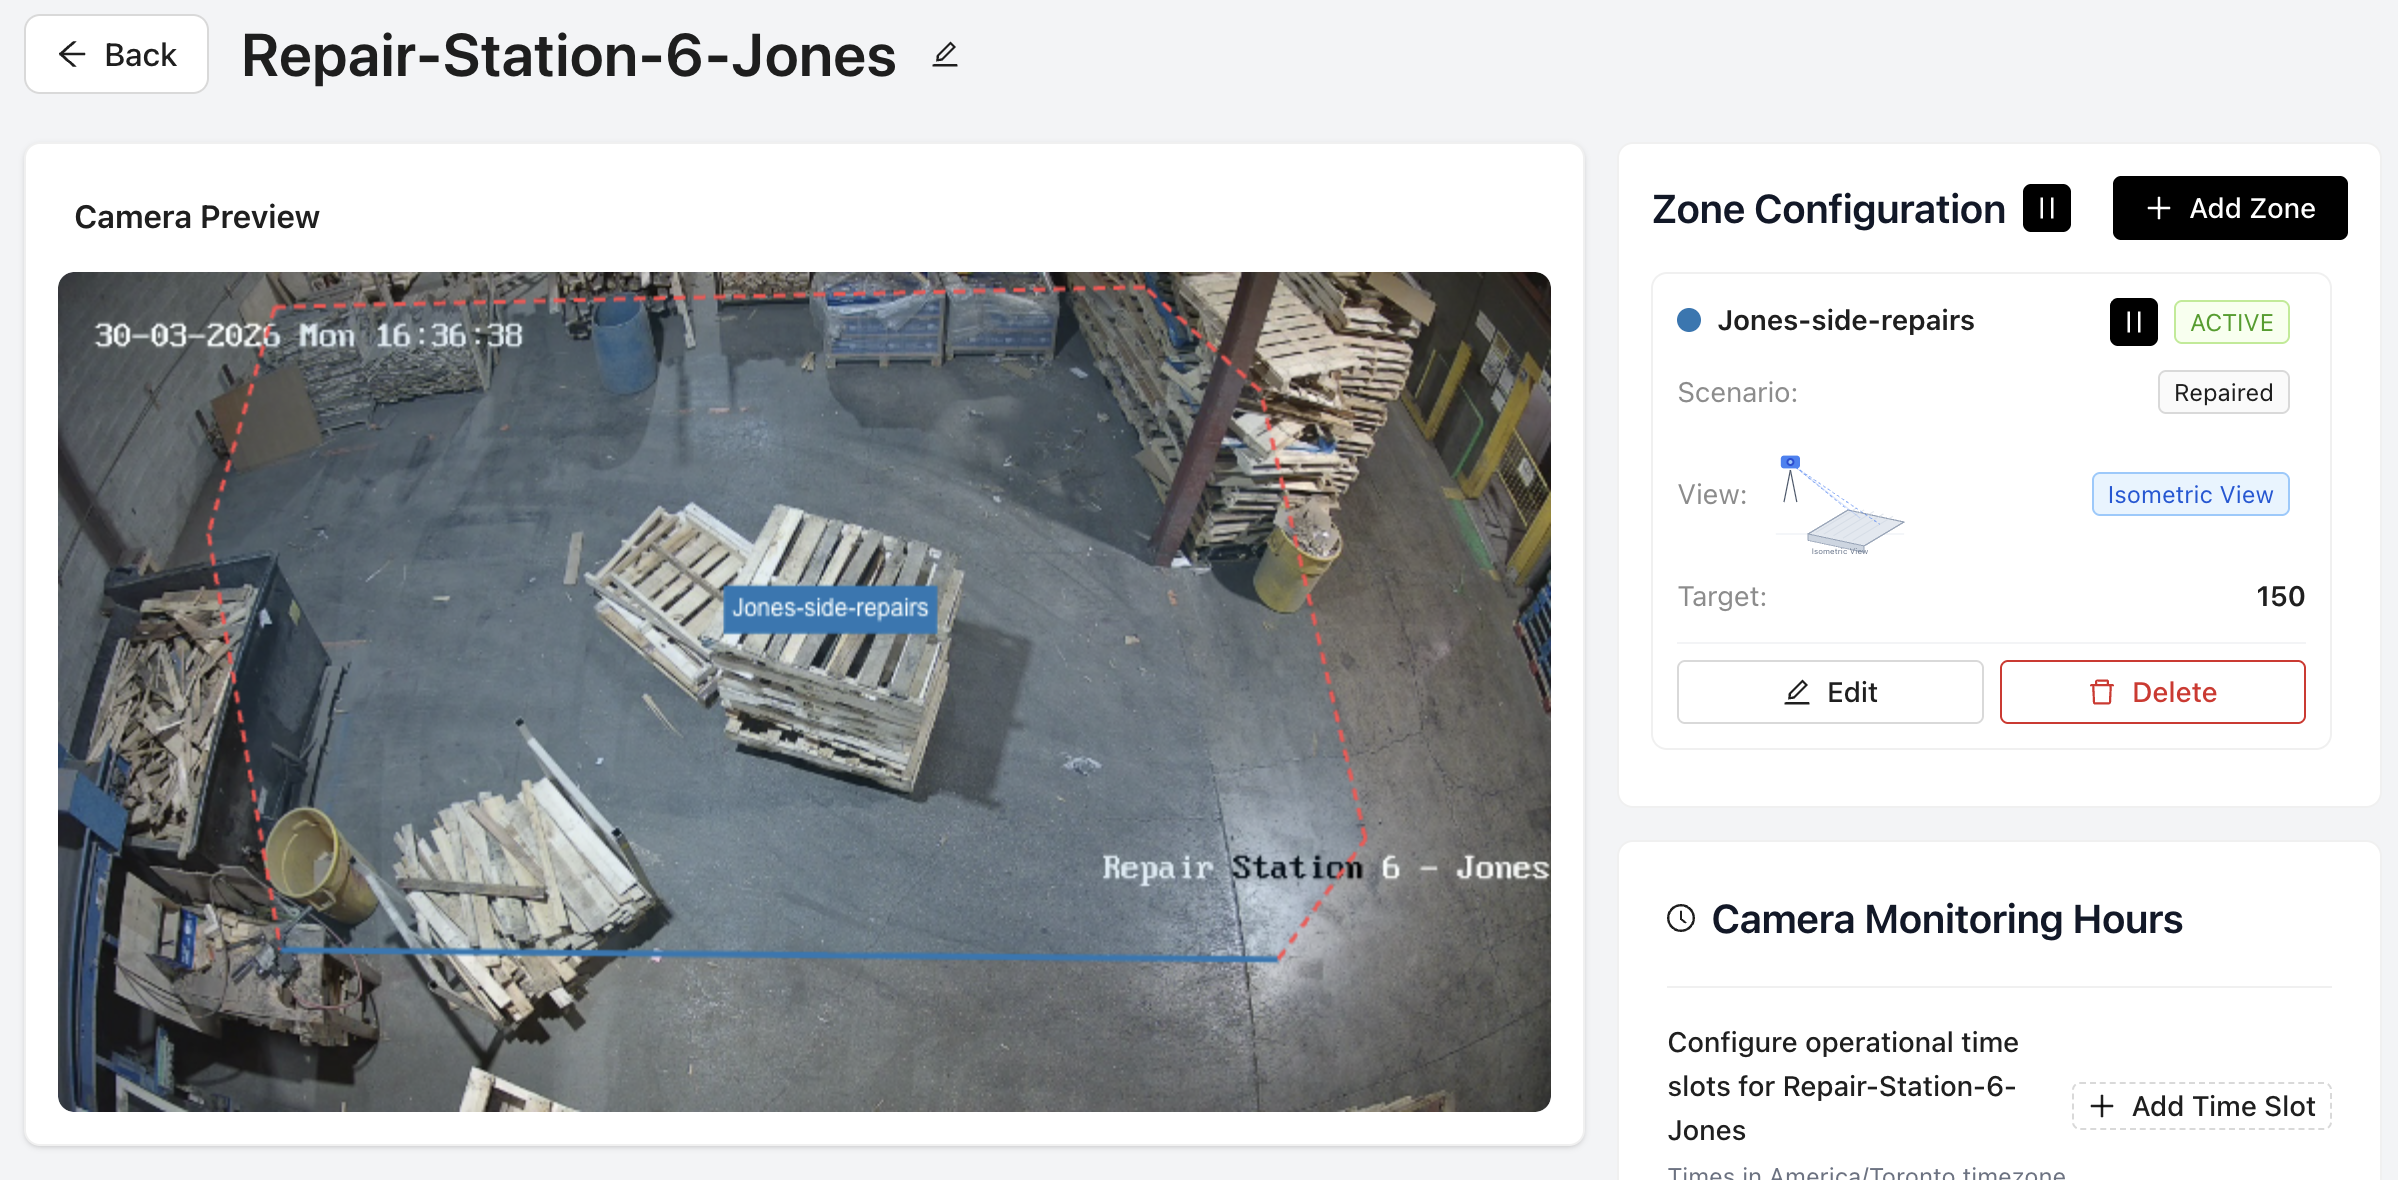
Task: Click the trash icon inside the Delete button
Action: pyautogui.click(x=2102, y=691)
